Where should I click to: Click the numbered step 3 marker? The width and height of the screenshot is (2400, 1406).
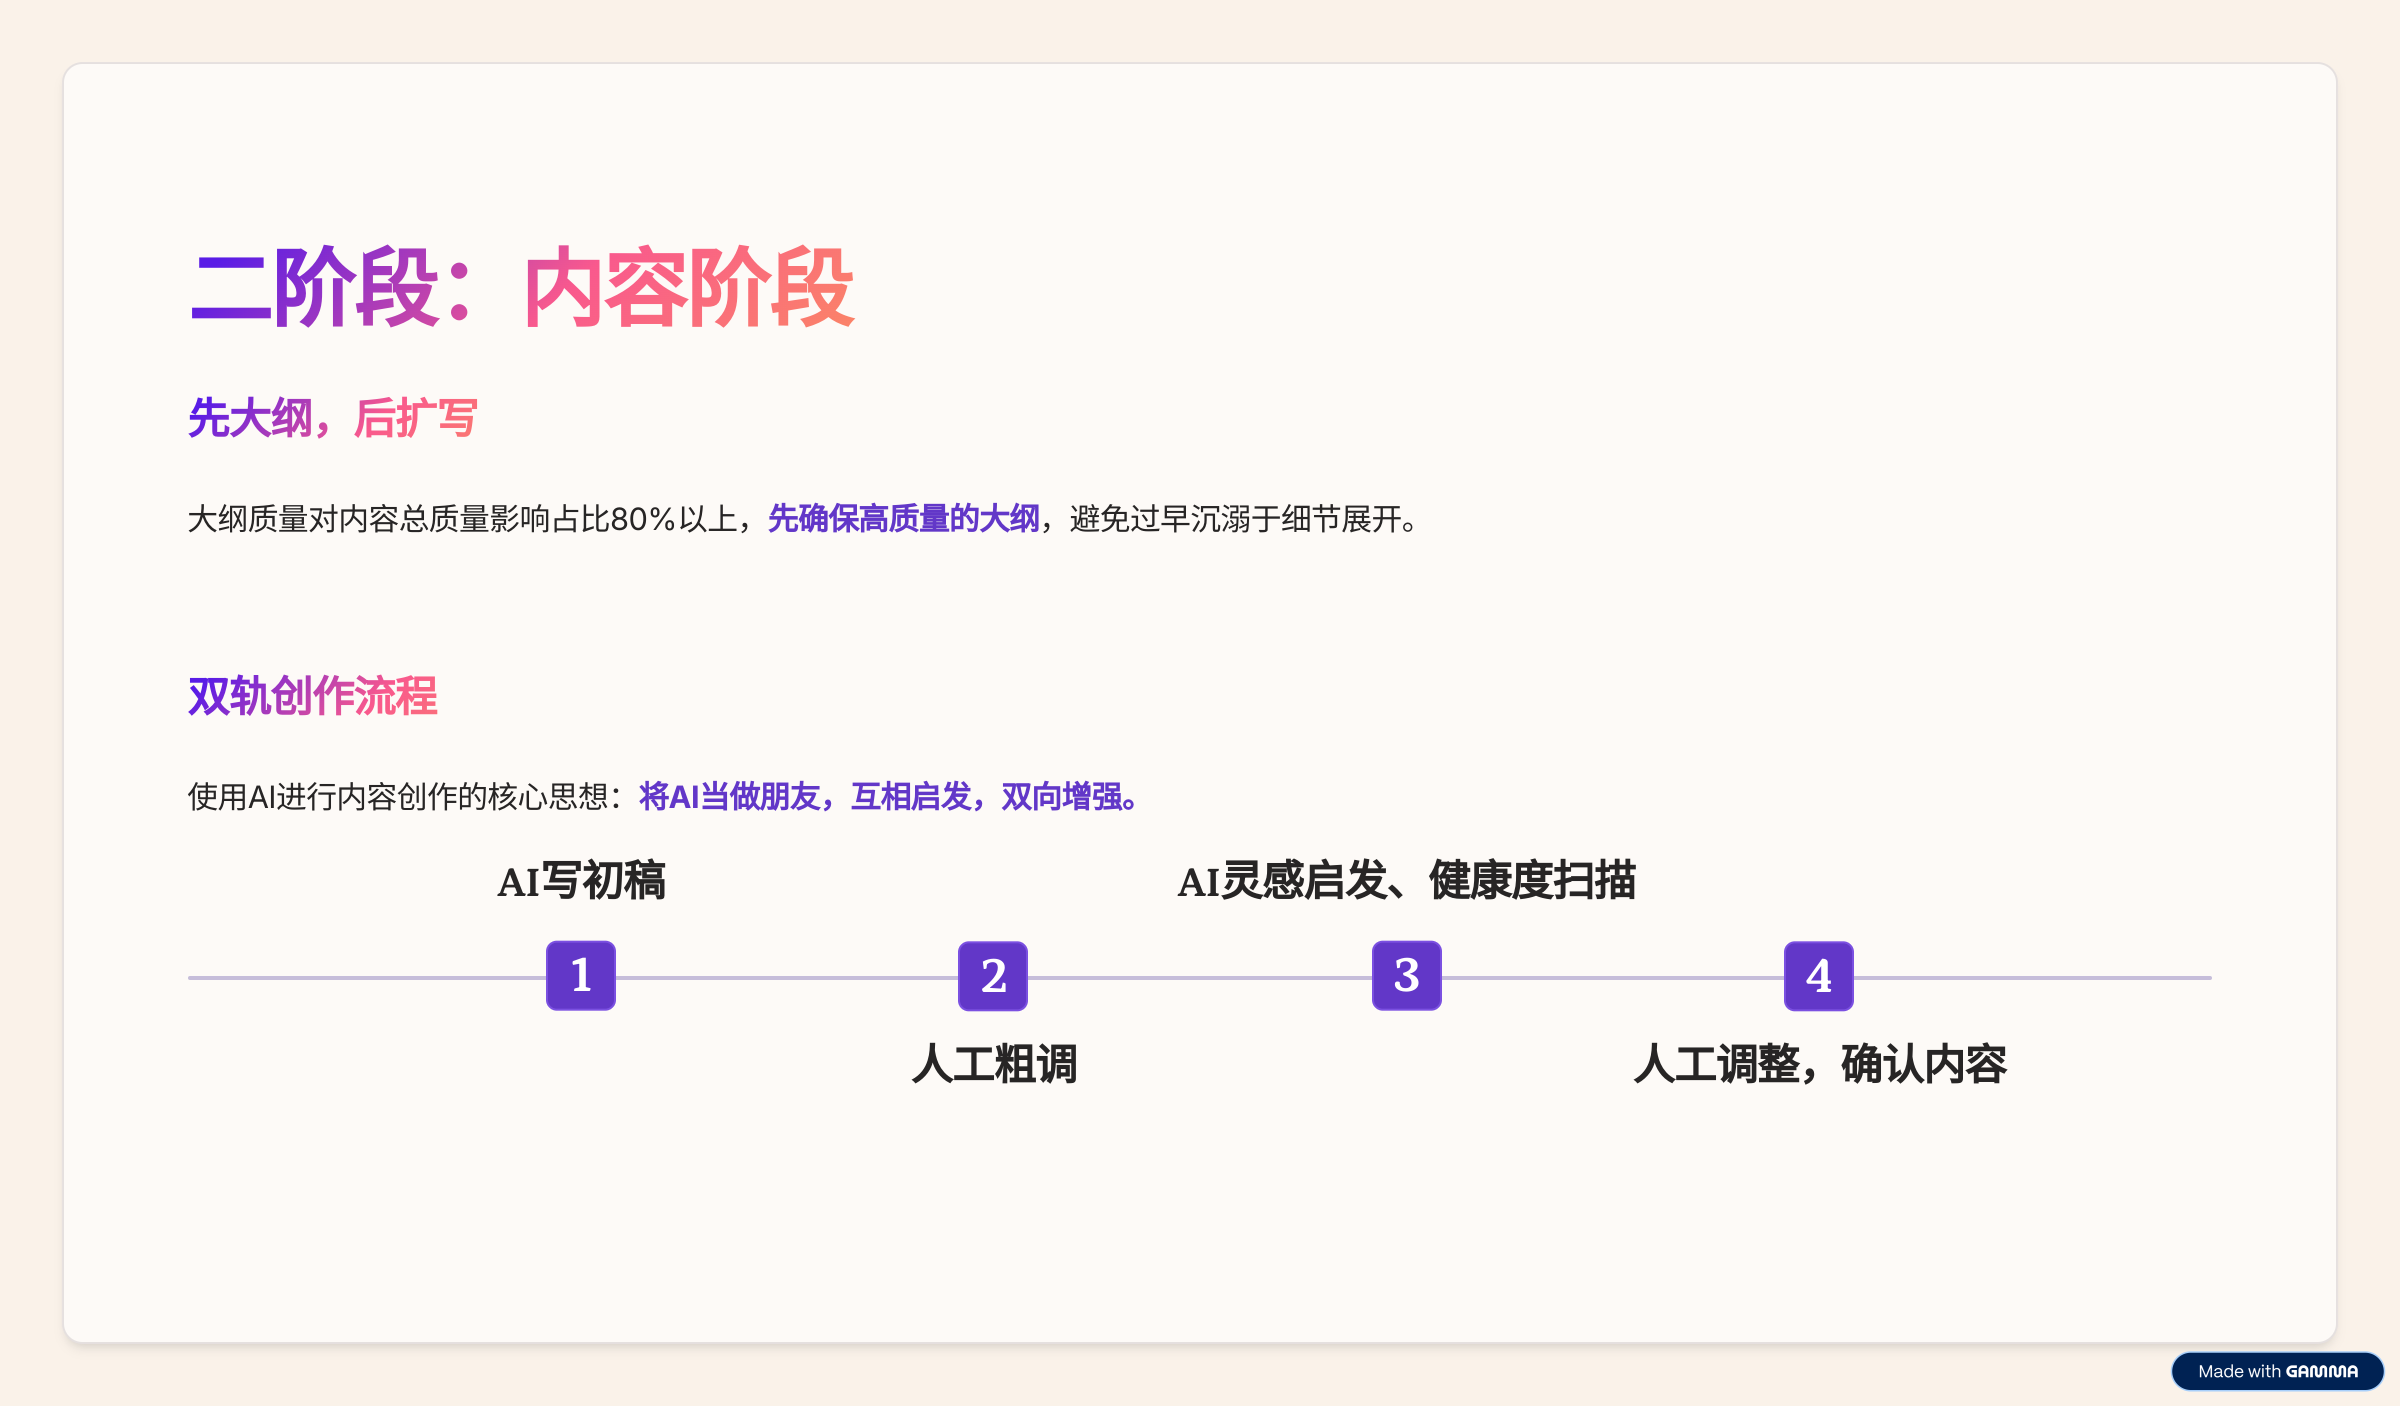pyautogui.click(x=1407, y=977)
